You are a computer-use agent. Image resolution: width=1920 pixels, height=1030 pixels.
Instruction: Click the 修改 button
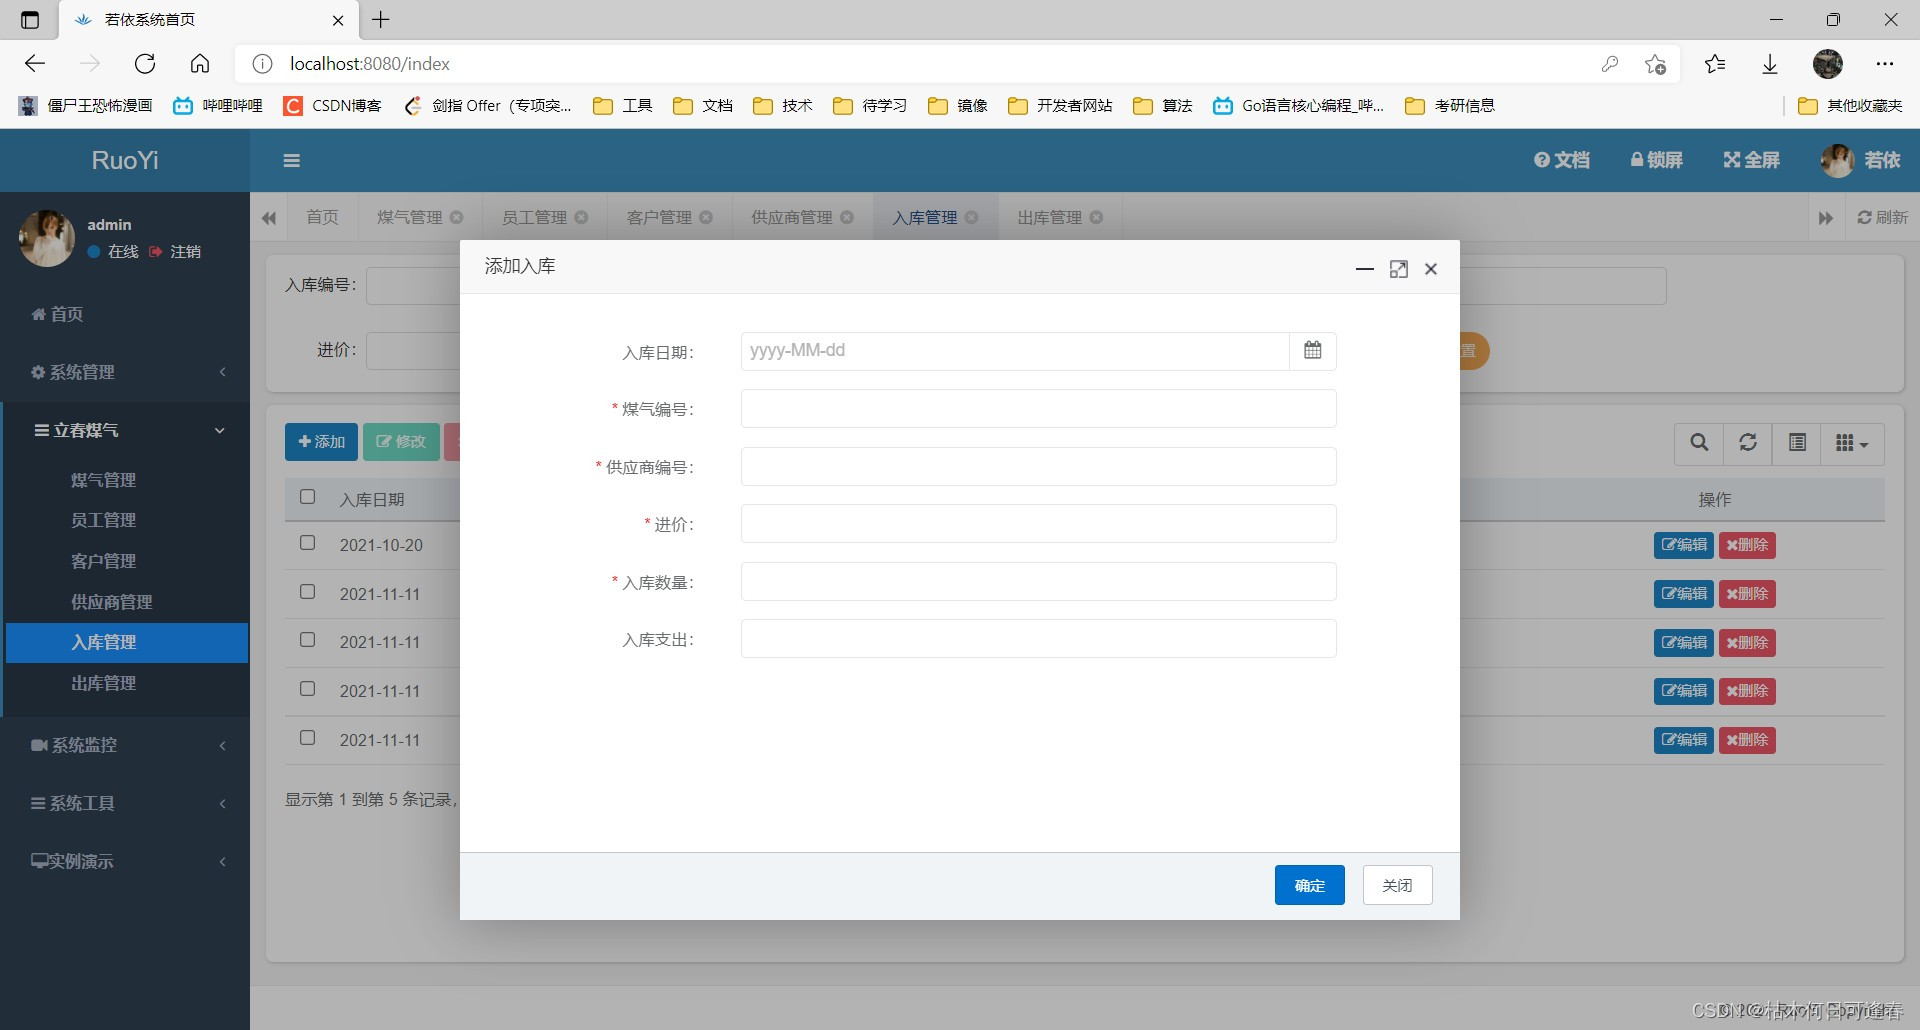401,442
